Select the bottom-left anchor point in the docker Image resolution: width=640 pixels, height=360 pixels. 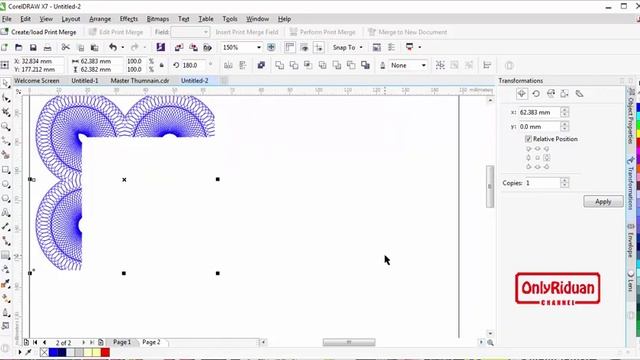click(x=529, y=167)
